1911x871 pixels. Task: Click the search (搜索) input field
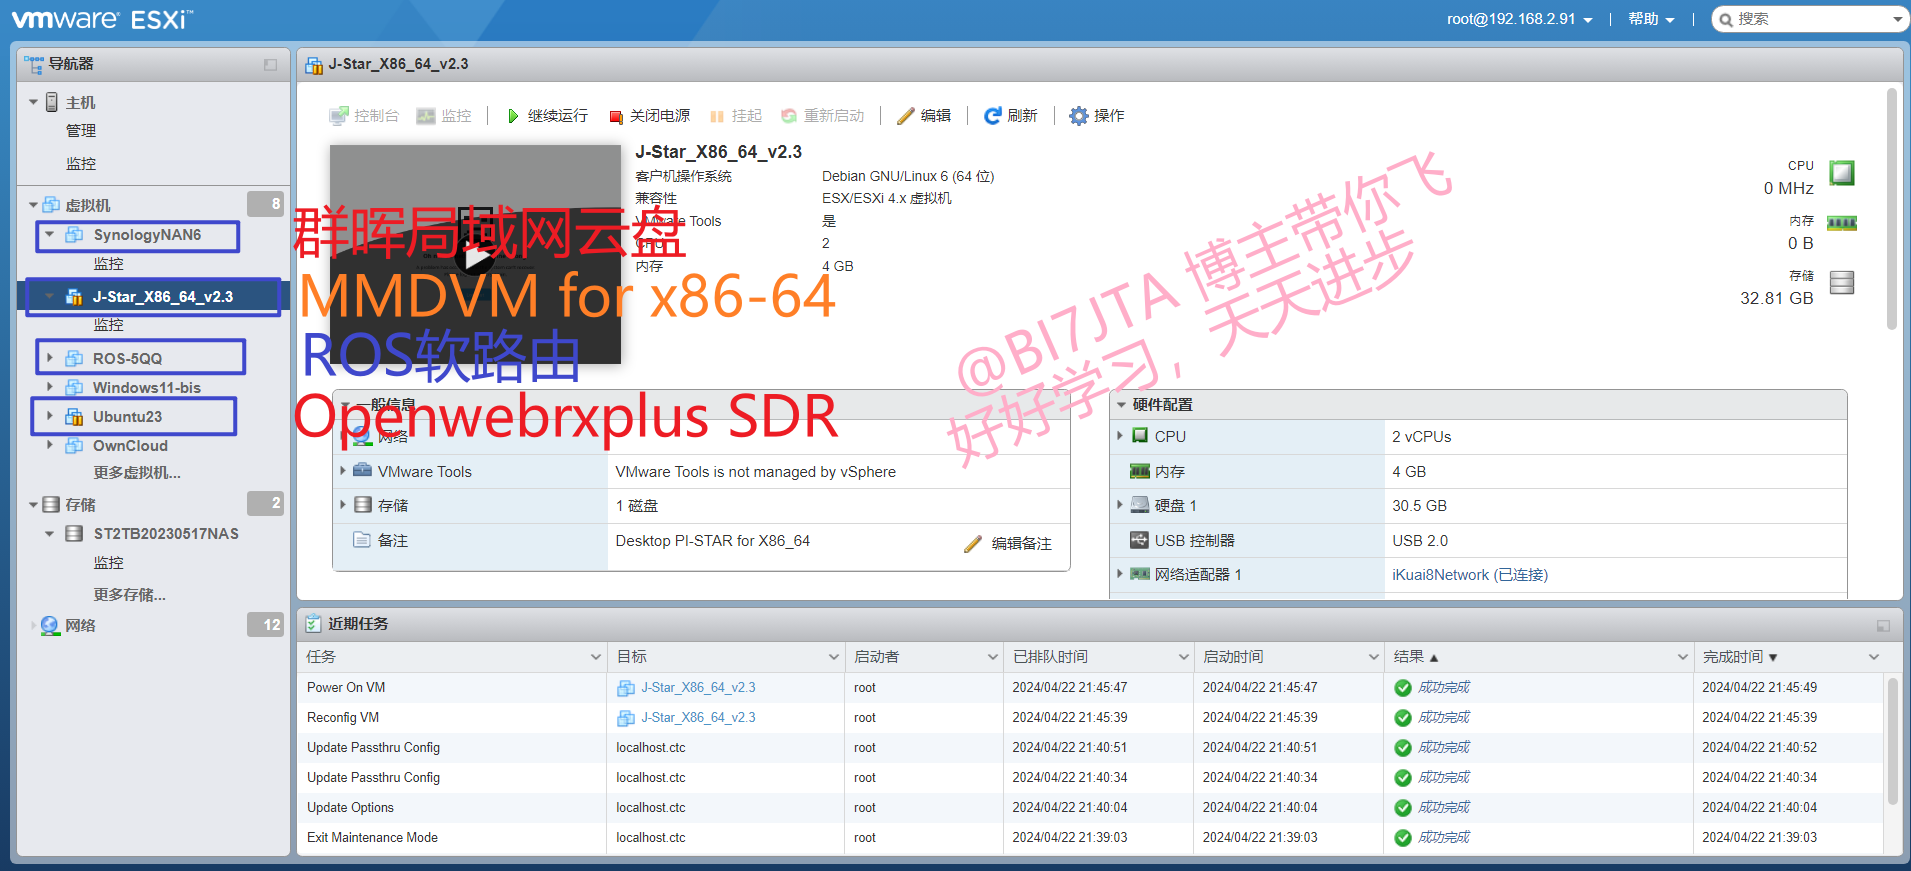[x=1810, y=19]
